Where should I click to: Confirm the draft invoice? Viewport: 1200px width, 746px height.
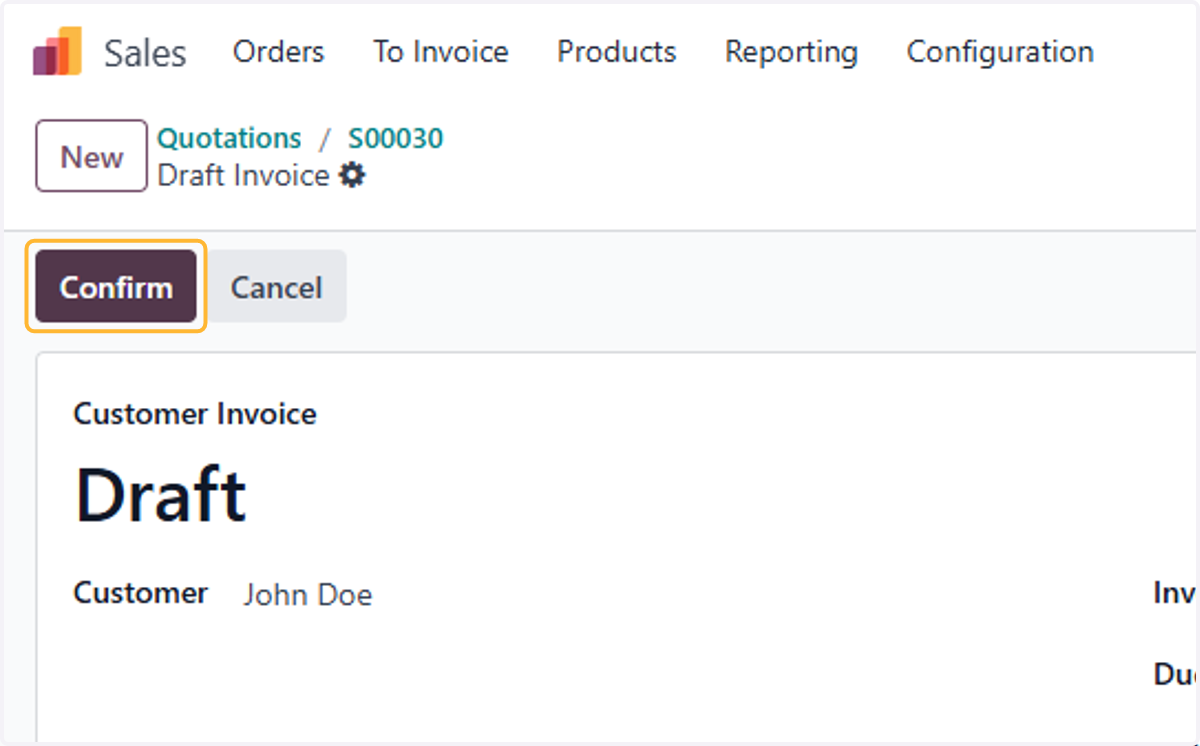(x=116, y=287)
